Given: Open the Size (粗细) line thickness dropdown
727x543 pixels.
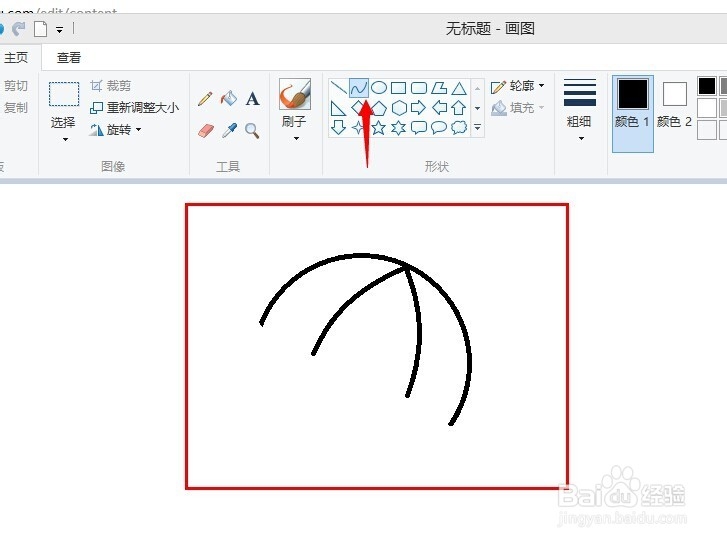Looking at the screenshot, I should click(580, 110).
